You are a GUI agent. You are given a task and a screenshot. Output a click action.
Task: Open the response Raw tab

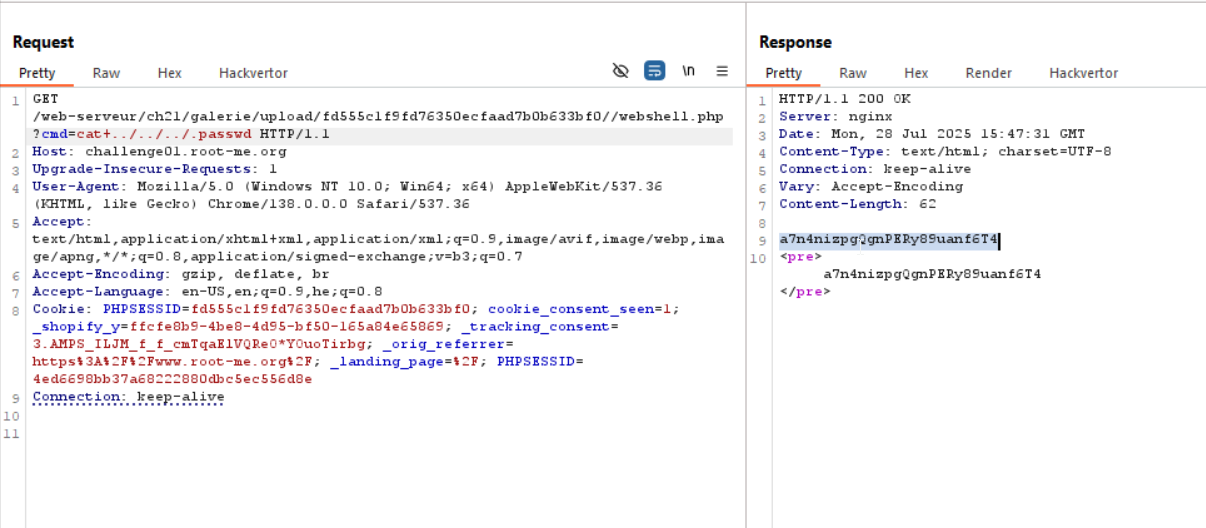coord(852,73)
